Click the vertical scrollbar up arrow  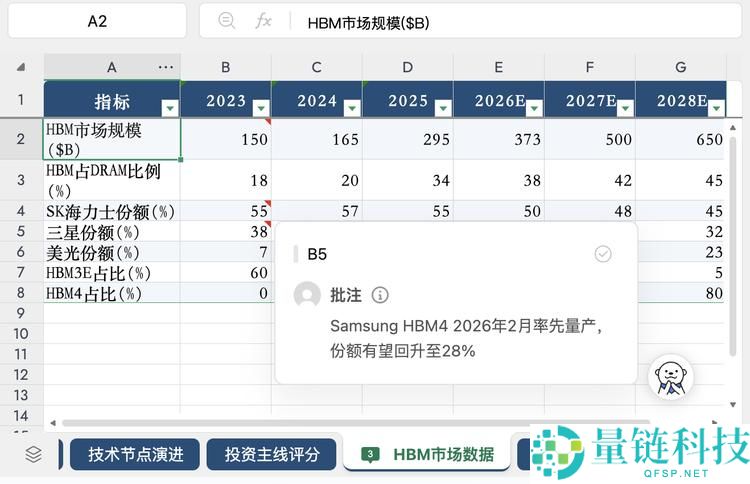click(732, 127)
